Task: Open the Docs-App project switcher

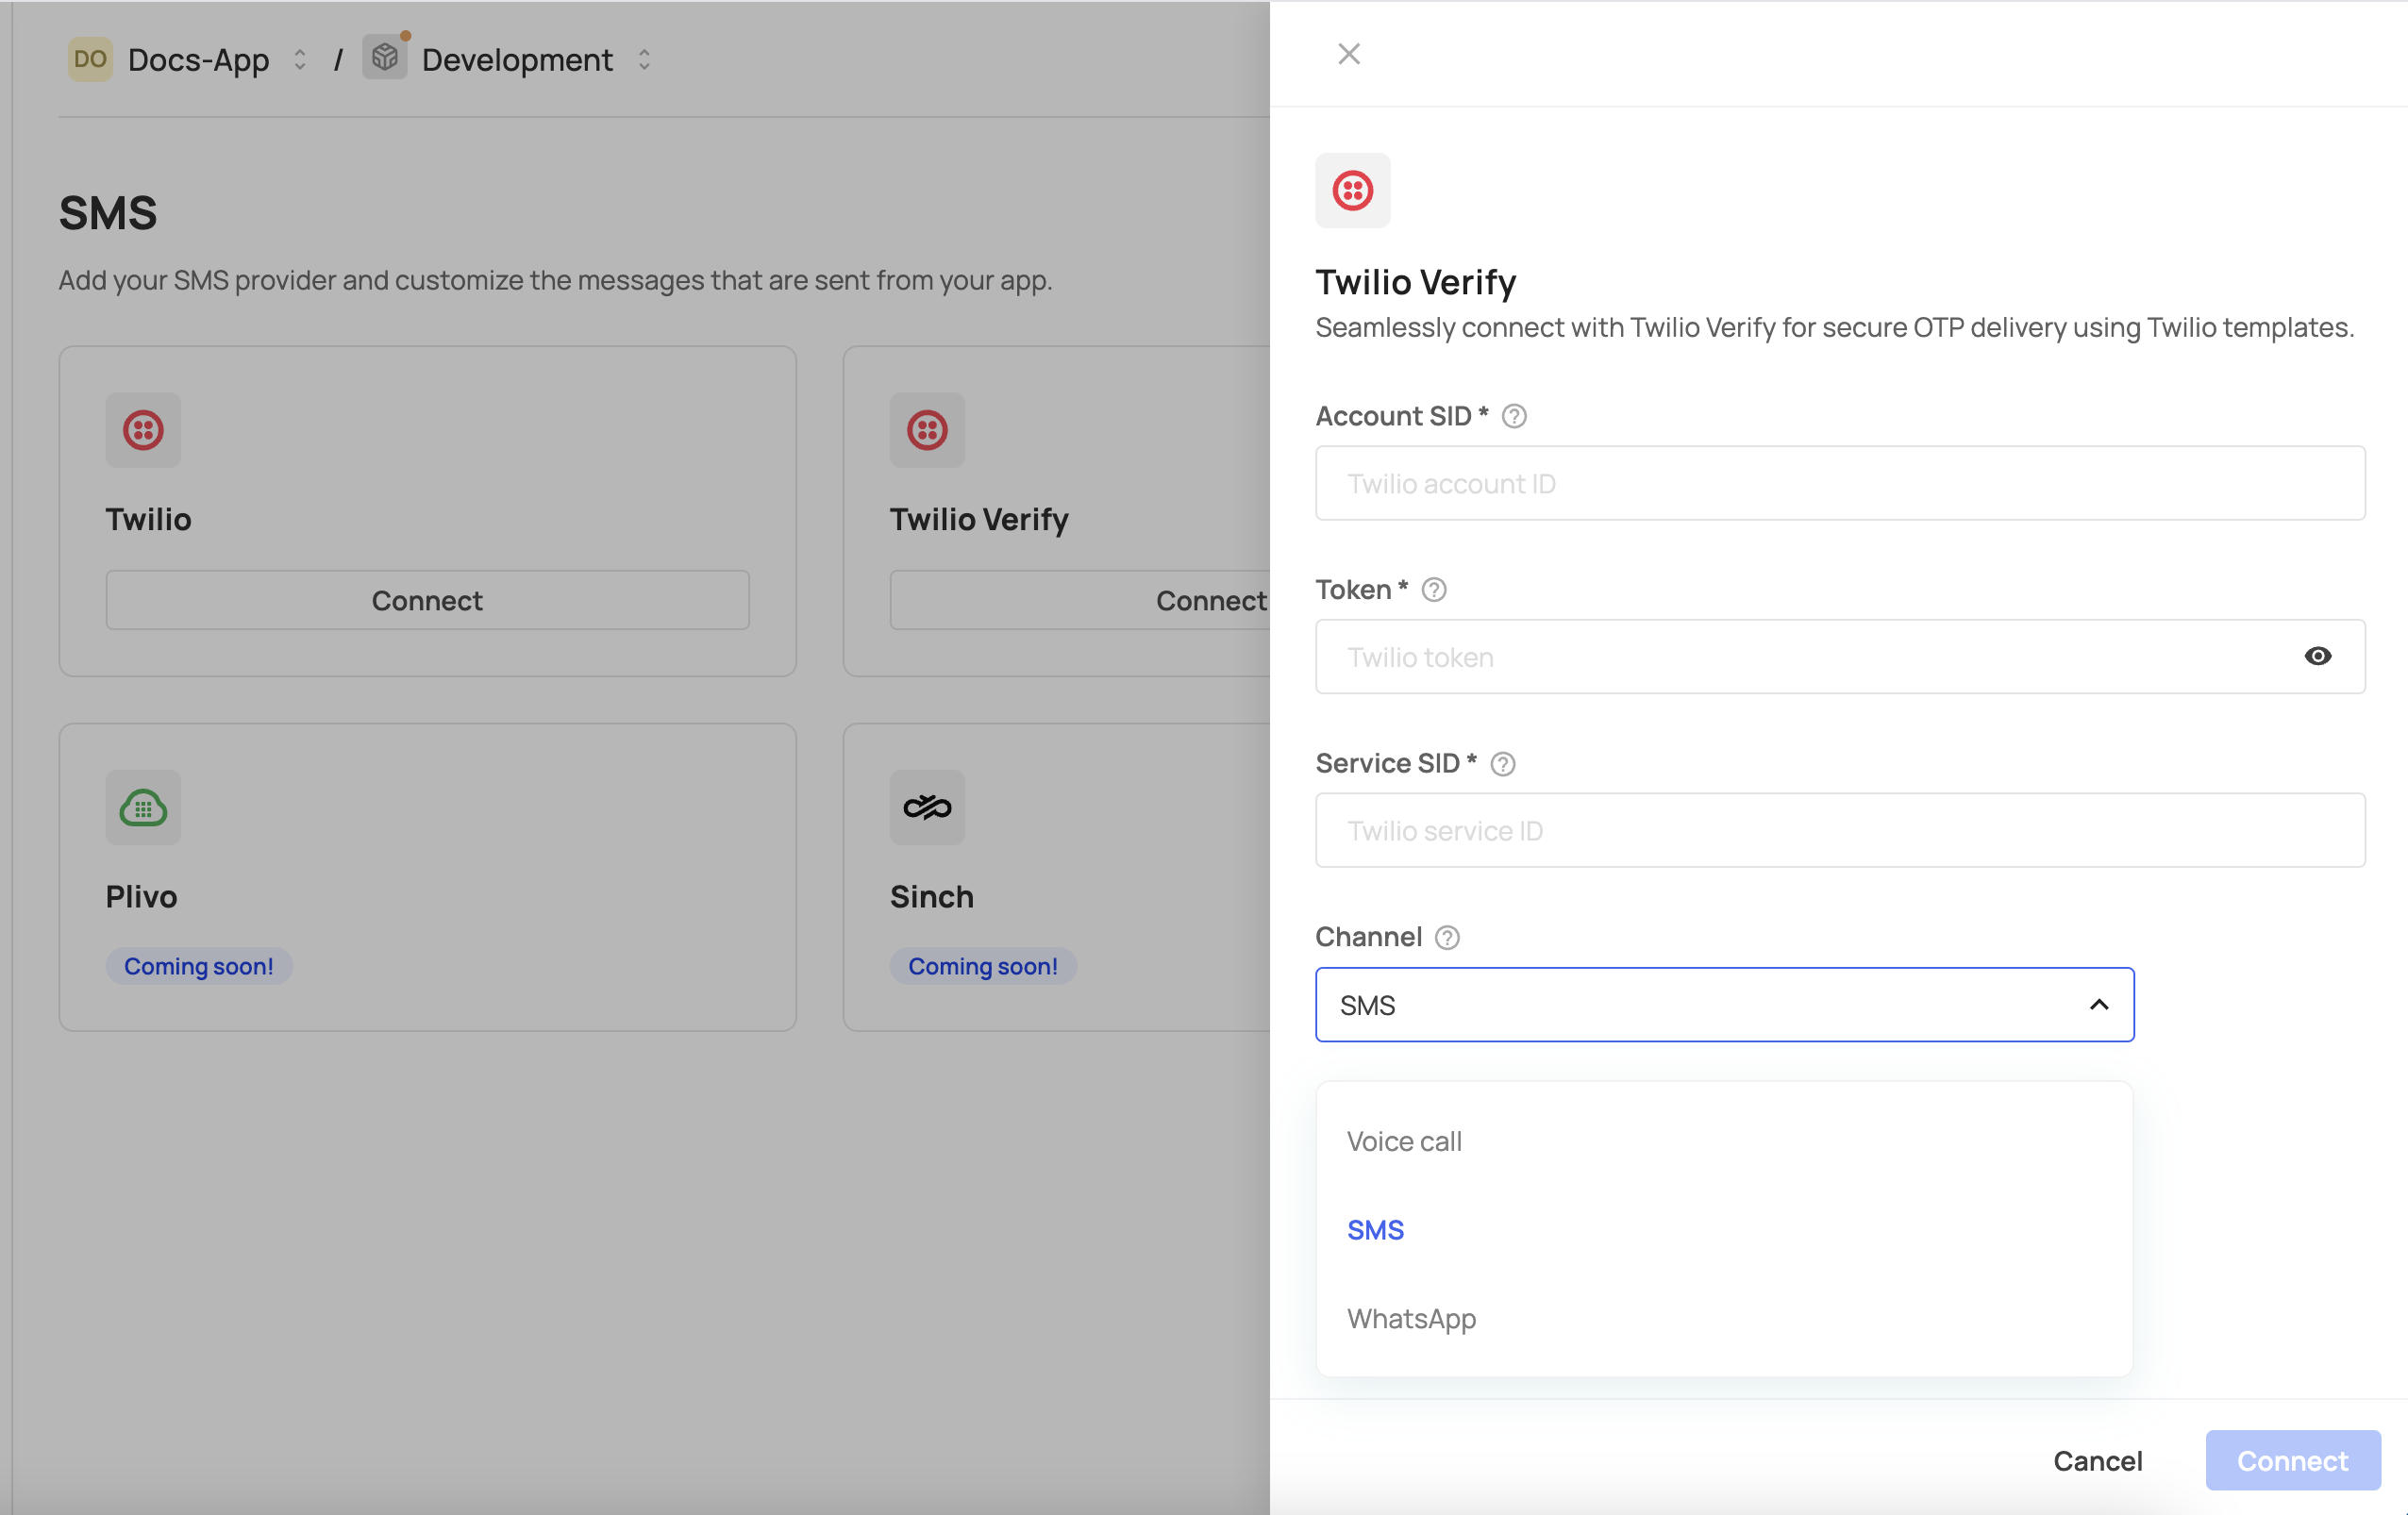Action: [x=299, y=60]
